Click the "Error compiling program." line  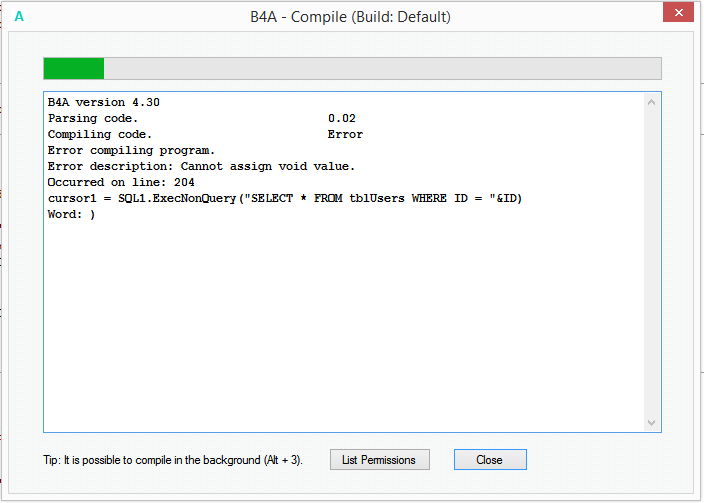pos(131,150)
